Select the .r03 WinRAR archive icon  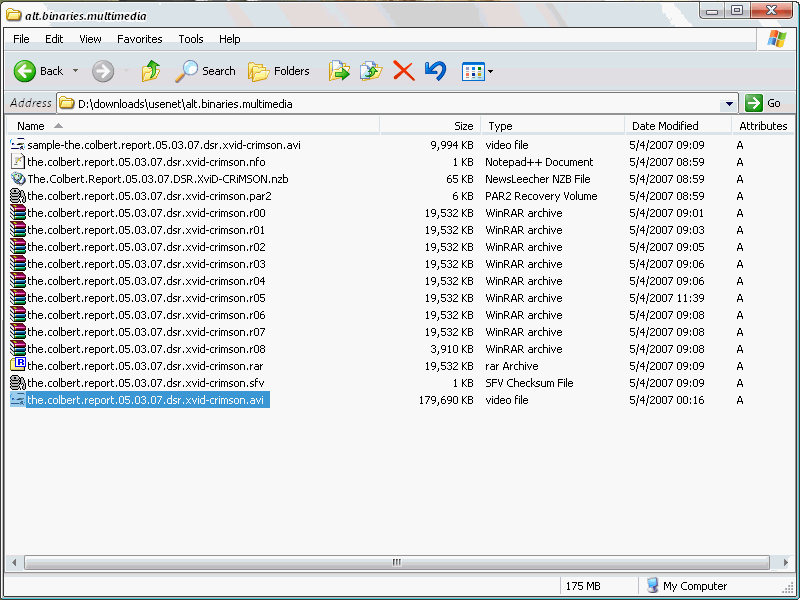click(18, 264)
